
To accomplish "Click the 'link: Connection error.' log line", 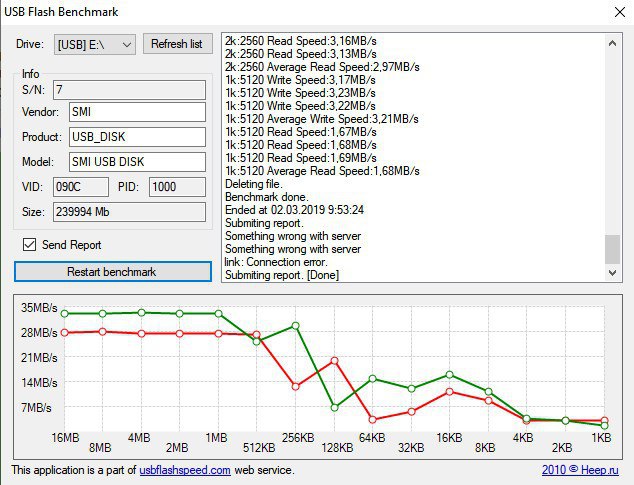I will (x=276, y=262).
